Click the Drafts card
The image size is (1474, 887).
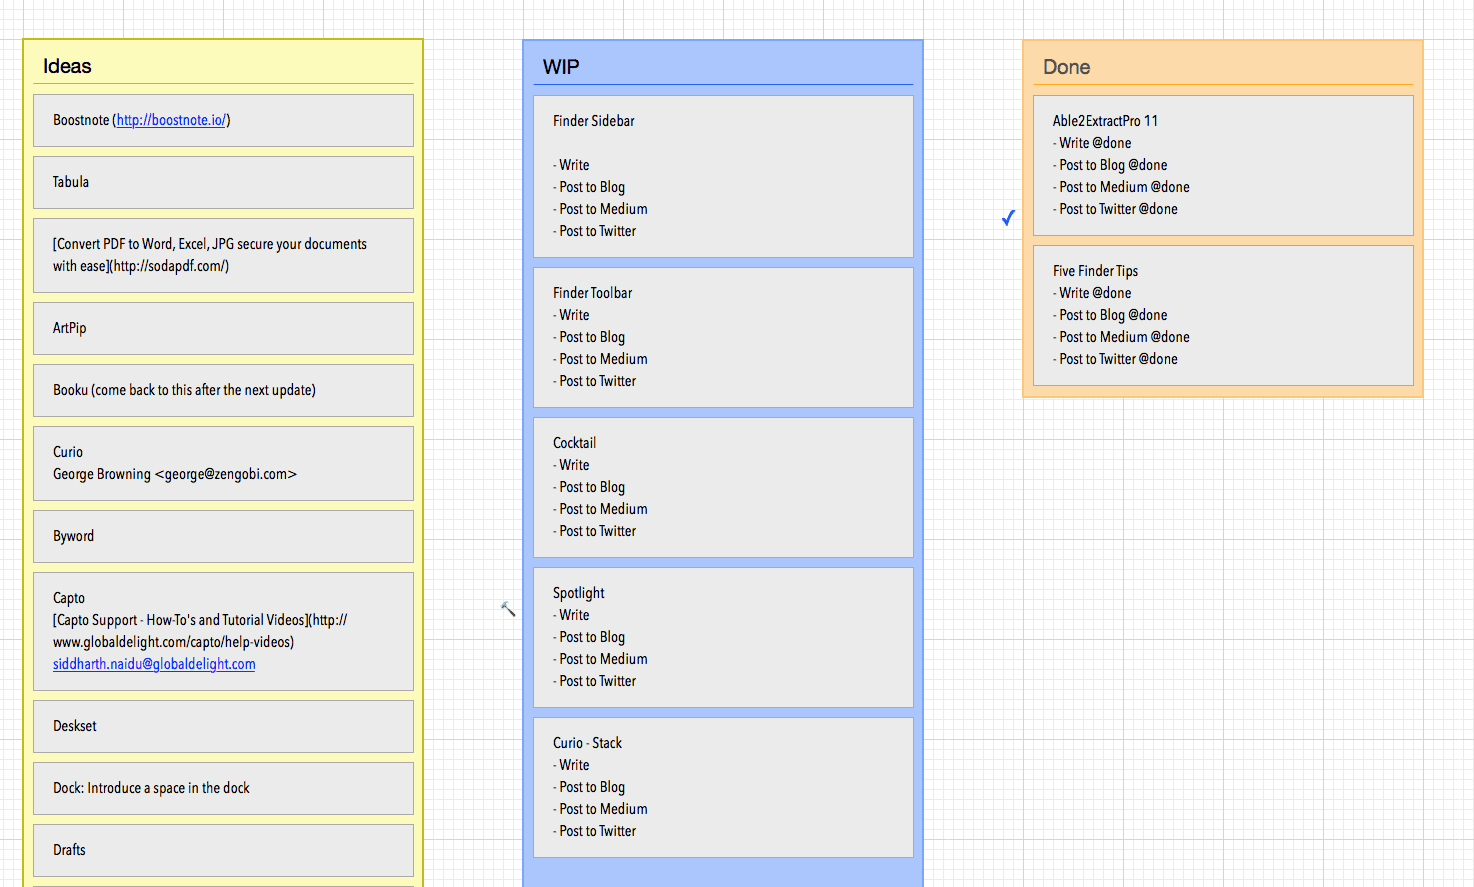(x=223, y=850)
